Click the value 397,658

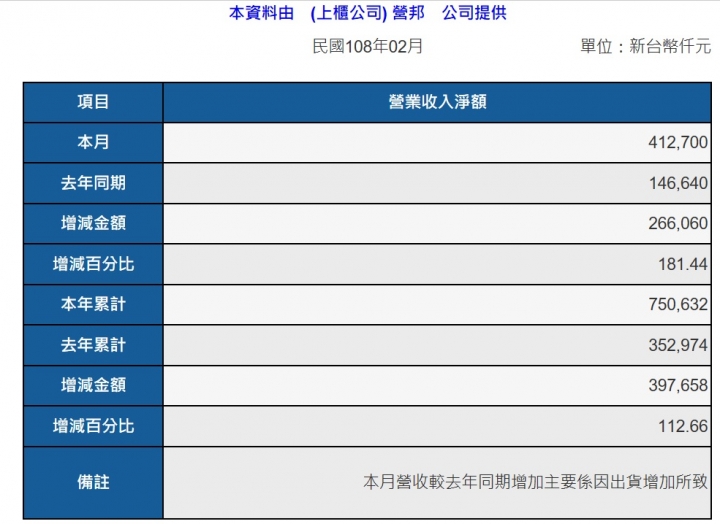678,385
